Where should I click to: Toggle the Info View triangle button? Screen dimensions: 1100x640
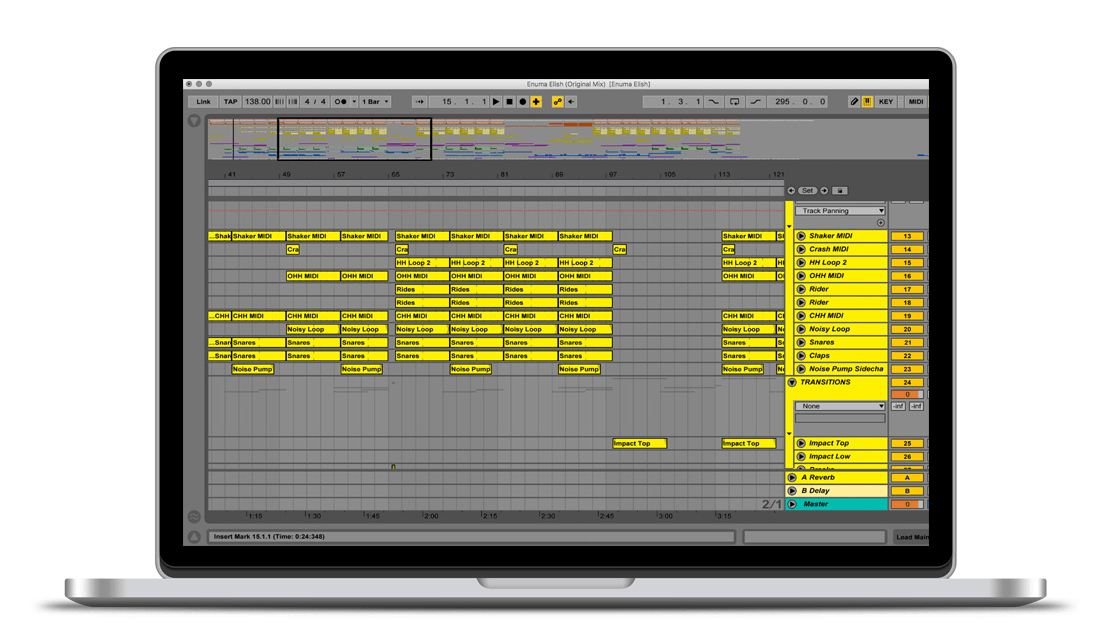(194, 537)
